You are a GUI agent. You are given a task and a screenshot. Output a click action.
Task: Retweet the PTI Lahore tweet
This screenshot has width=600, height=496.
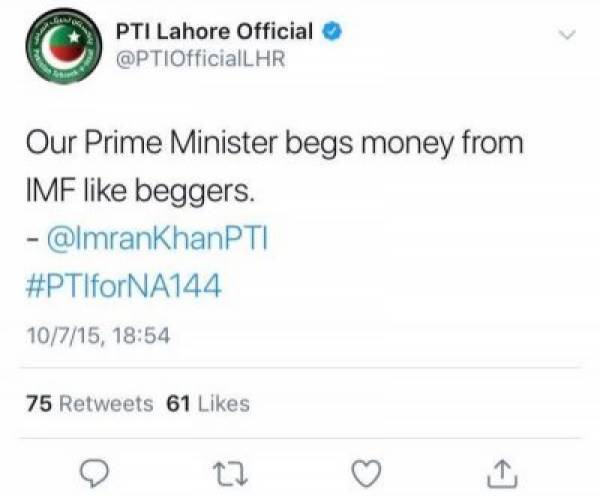(230, 474)
